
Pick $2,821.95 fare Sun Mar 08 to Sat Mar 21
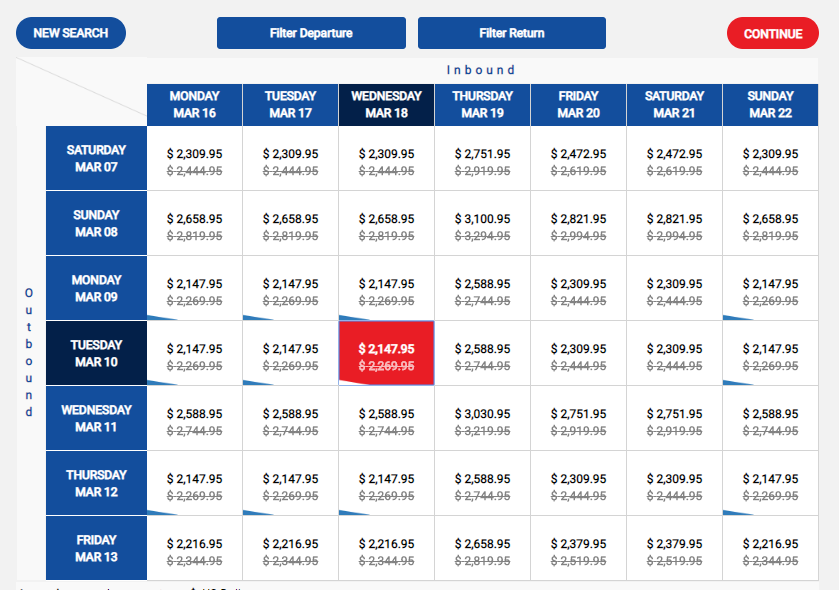pos(674,223)
